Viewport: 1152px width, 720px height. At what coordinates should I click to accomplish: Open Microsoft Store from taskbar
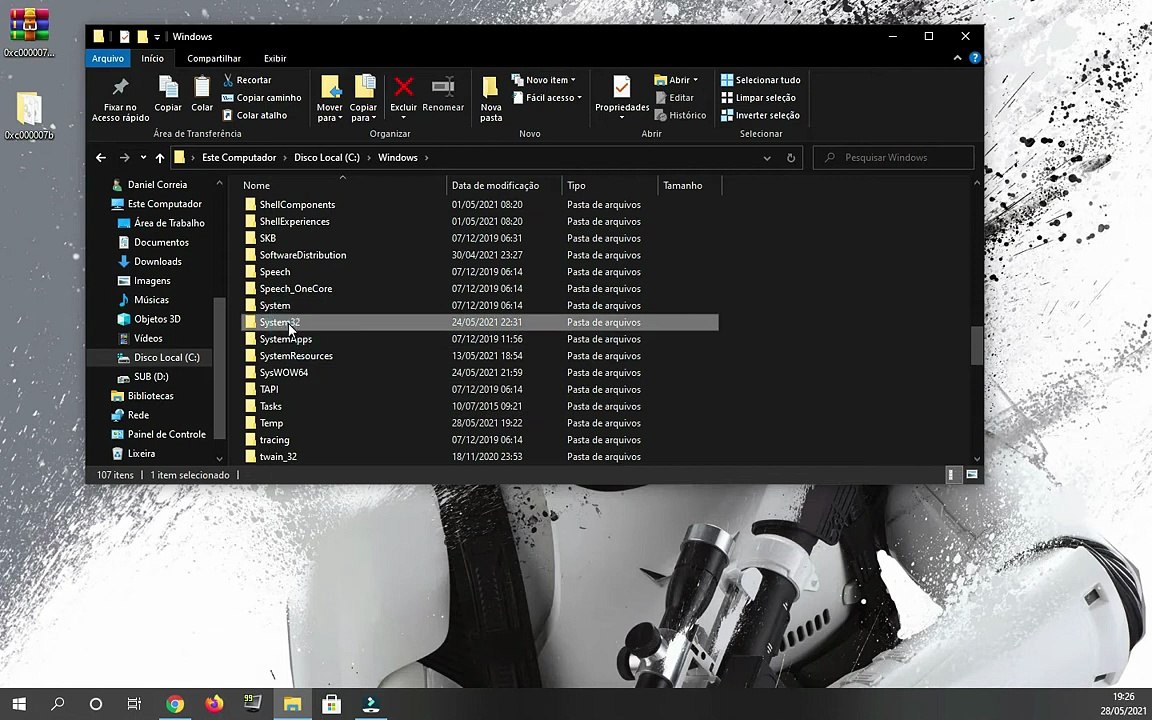[x=331, y=704]
